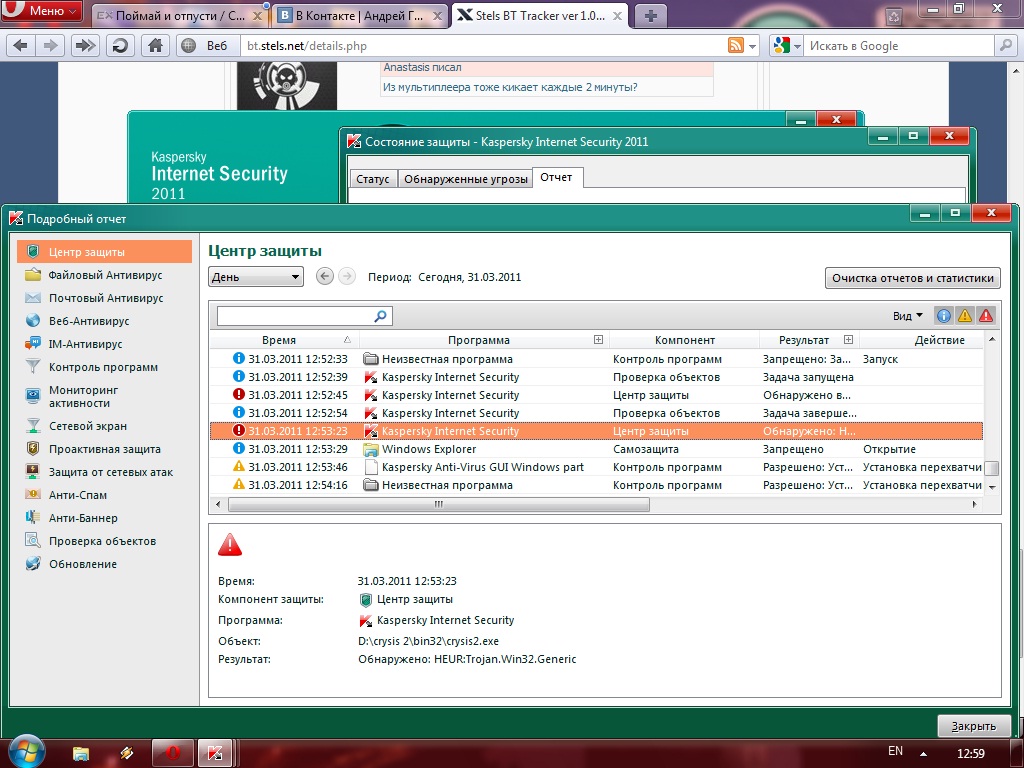This screenshot has height=768, width=1024.
Task: Sort by Компонент column header
Action: click(684, 340)
